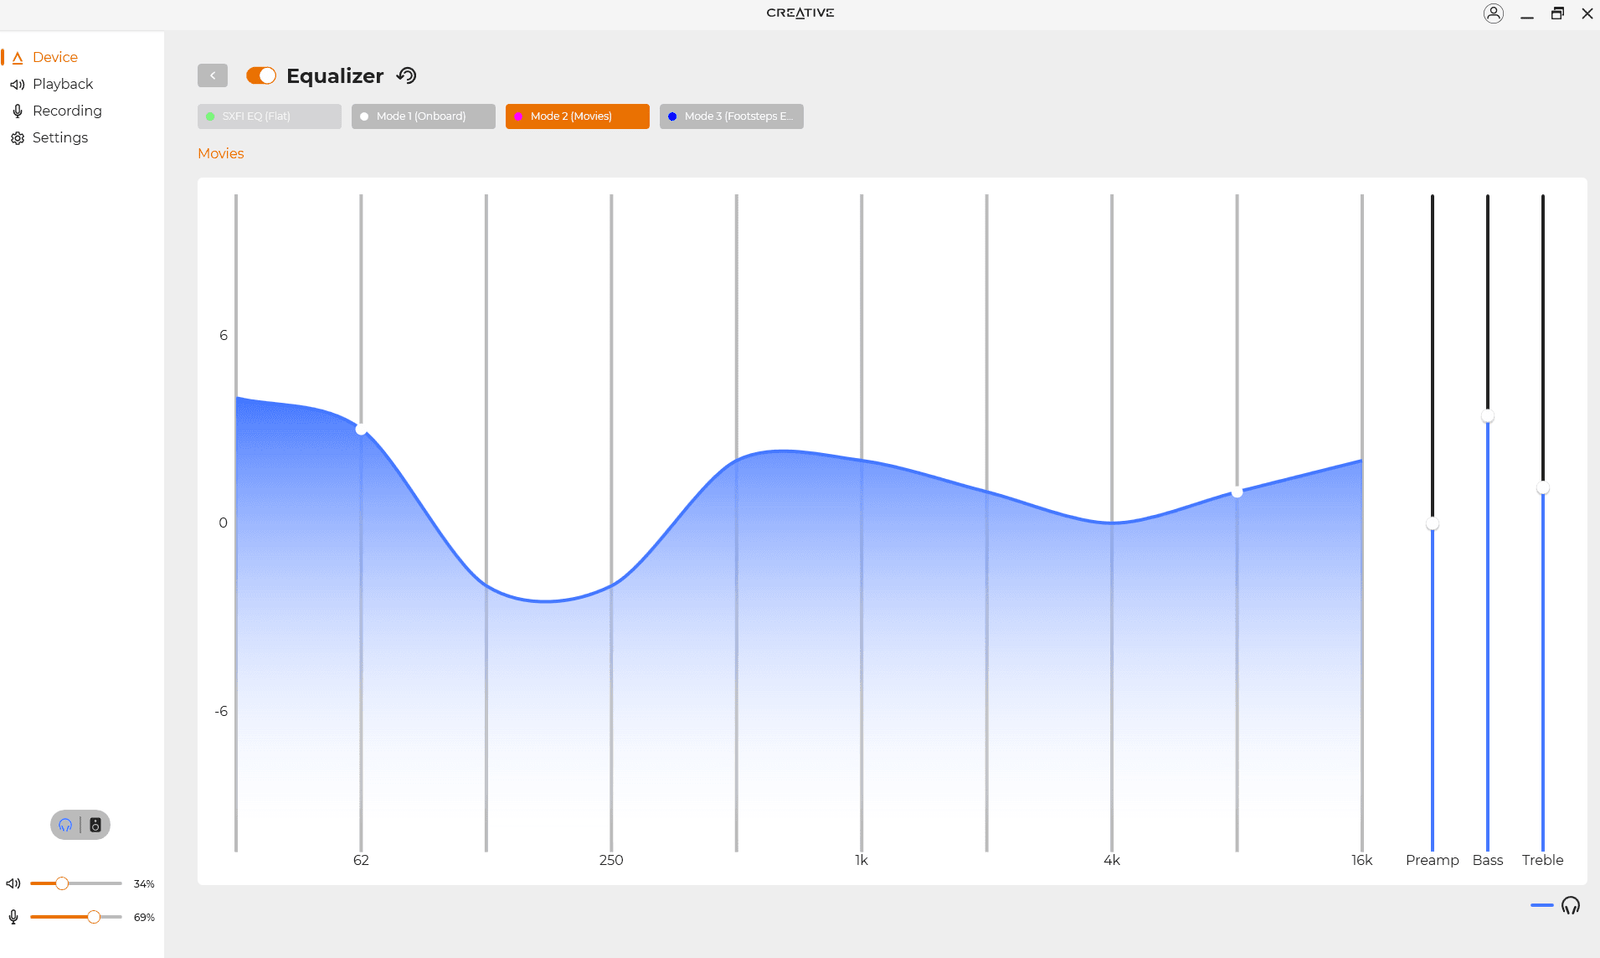Open Settings from the sidebar

(x=60, y=138)
